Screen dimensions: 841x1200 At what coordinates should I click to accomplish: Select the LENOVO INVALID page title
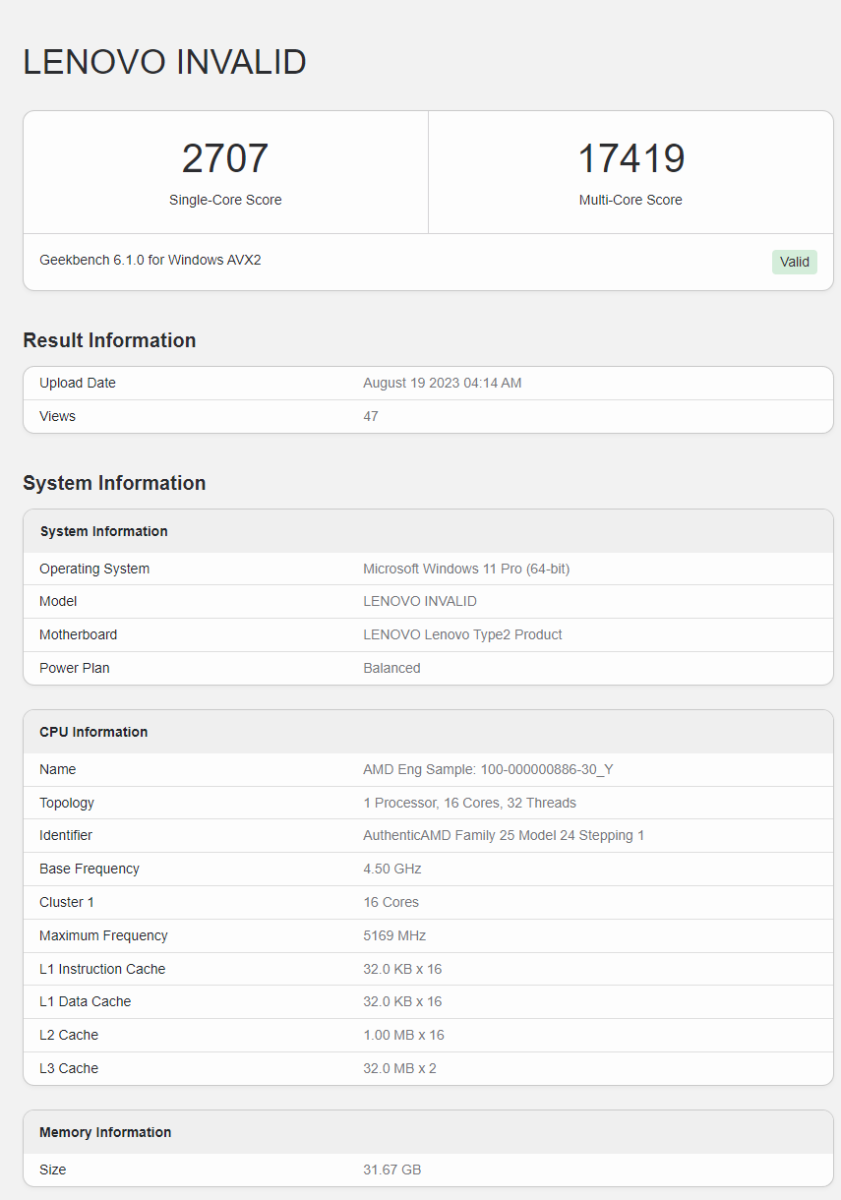click(165, 62)
